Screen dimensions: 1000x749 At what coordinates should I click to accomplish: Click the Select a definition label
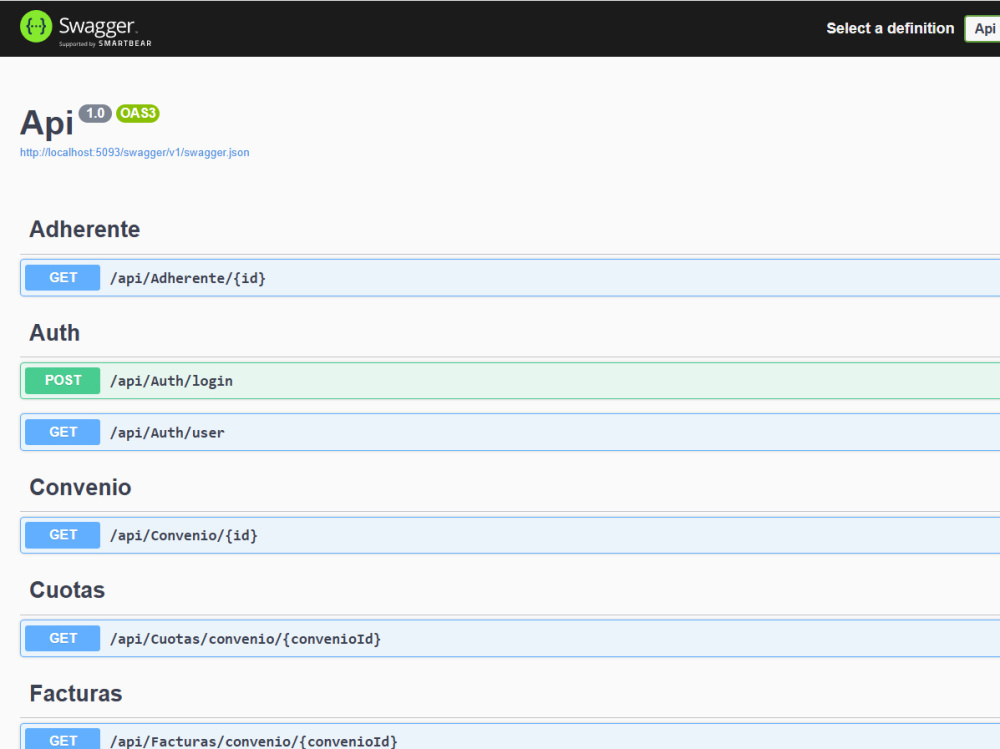[890, 29]
